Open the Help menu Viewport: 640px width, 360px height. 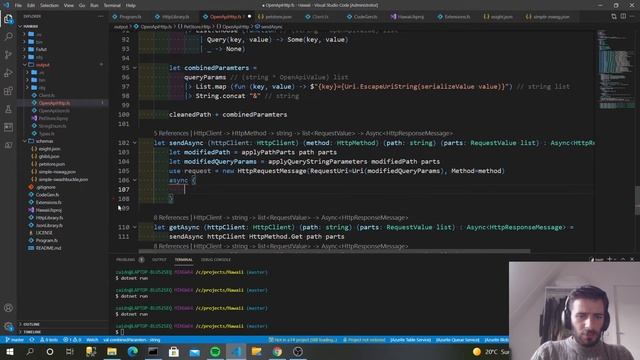pyautogui.click(x=131, y=5)
